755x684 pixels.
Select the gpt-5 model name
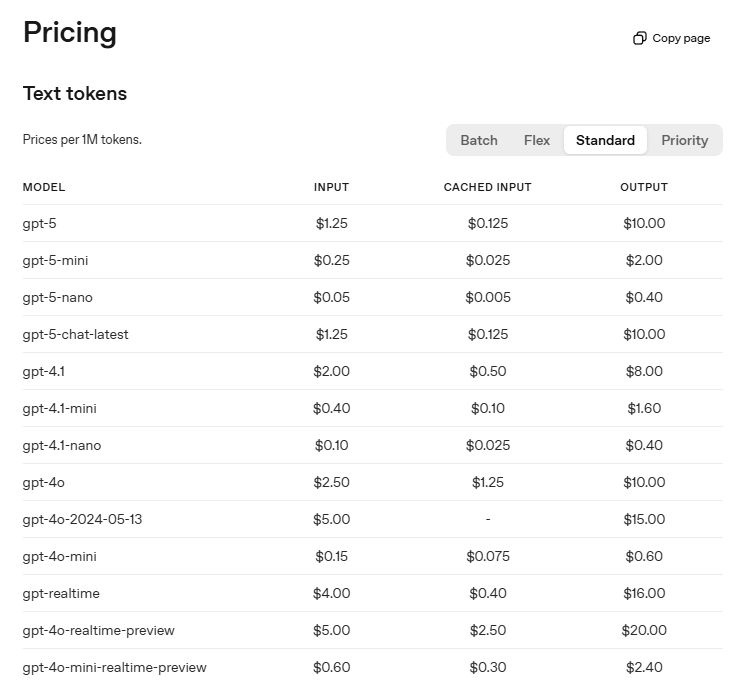40,224
